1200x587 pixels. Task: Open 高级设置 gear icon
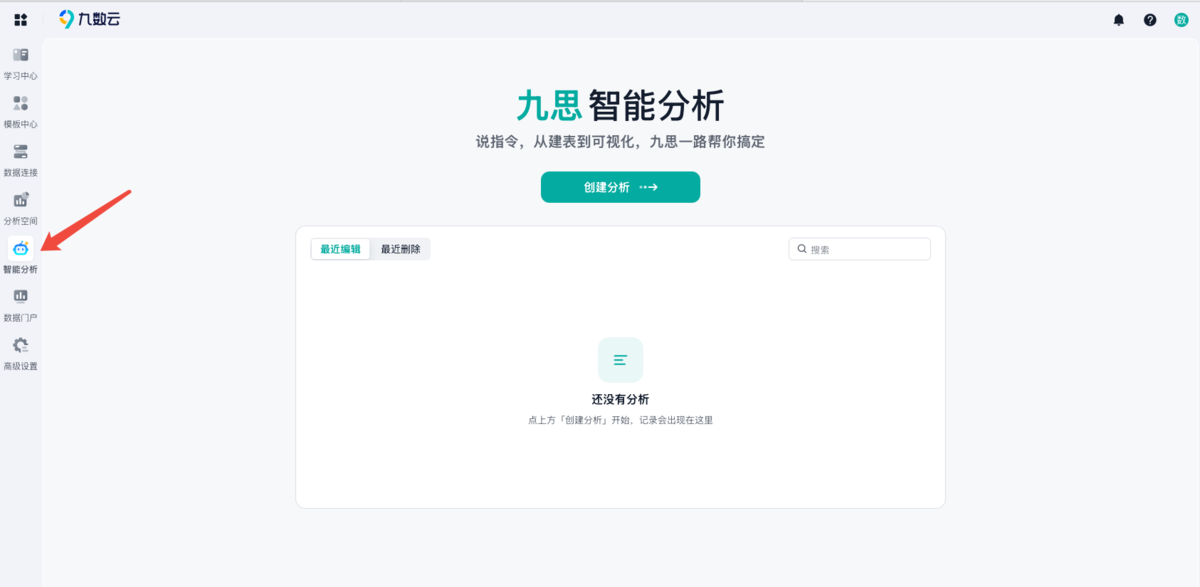(20, 345)
